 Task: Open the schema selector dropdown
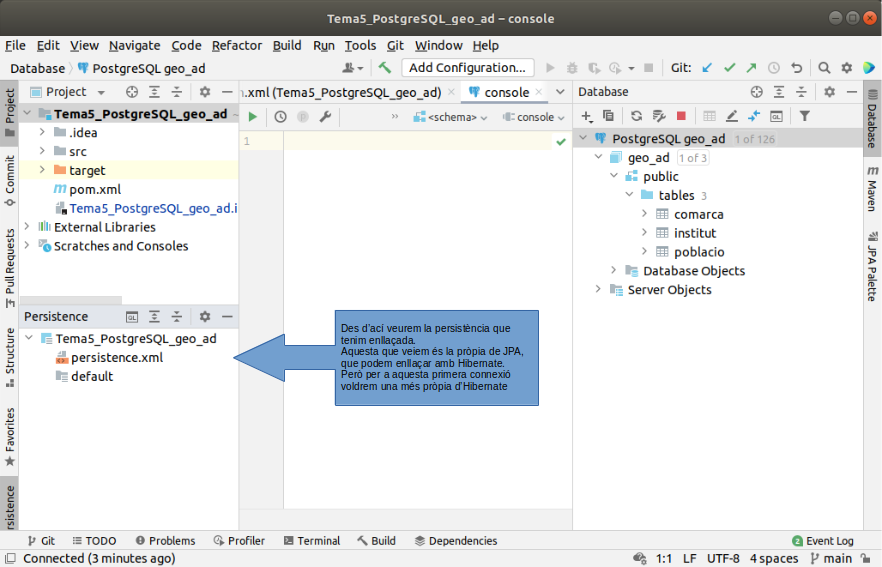click(450, 117)
